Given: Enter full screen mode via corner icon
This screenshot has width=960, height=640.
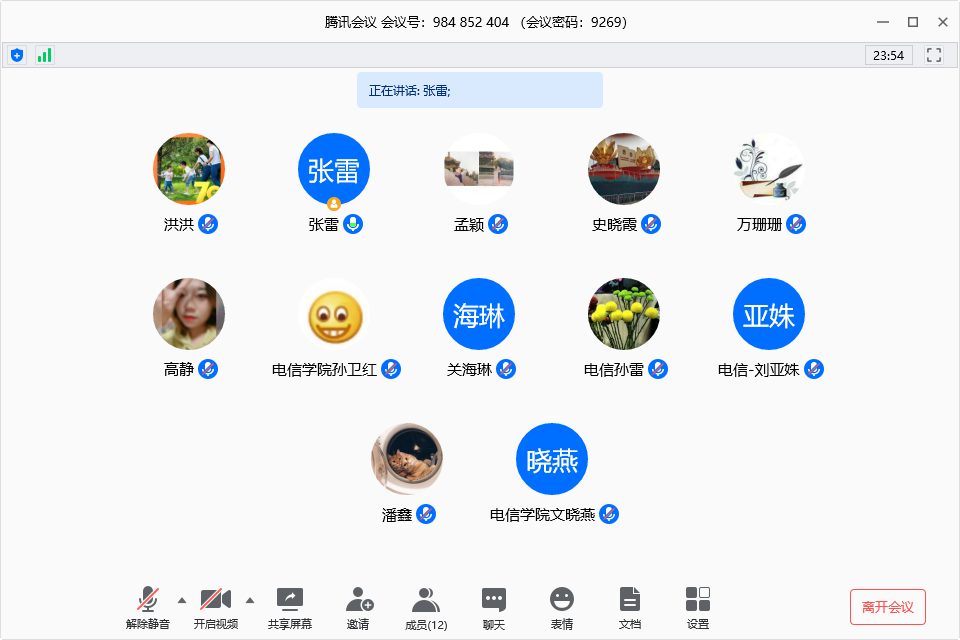Looking at the screenshot, I should tap(934, 55).
